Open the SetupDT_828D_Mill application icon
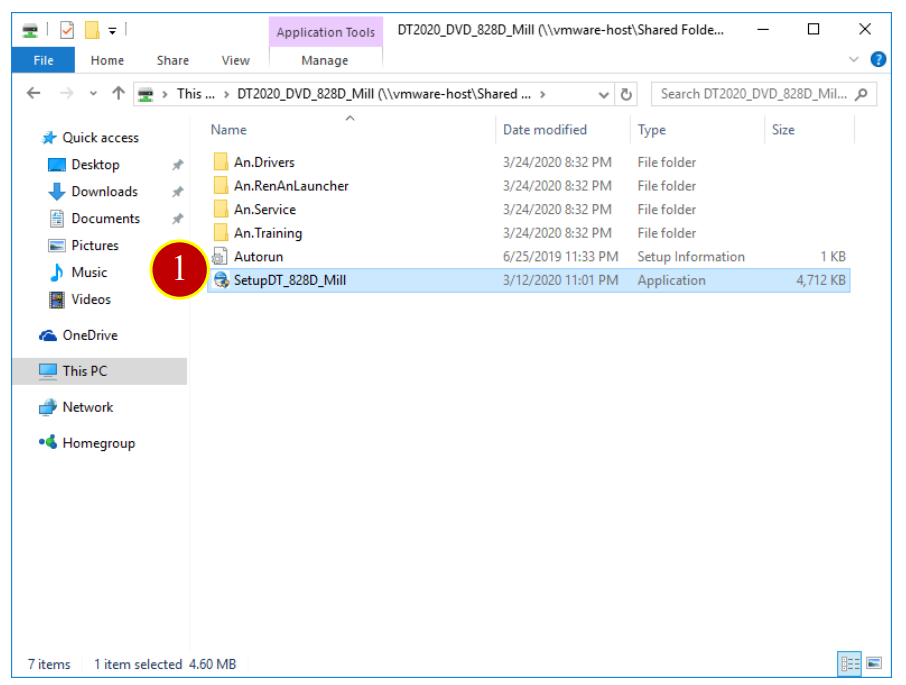 pos(221,280)
